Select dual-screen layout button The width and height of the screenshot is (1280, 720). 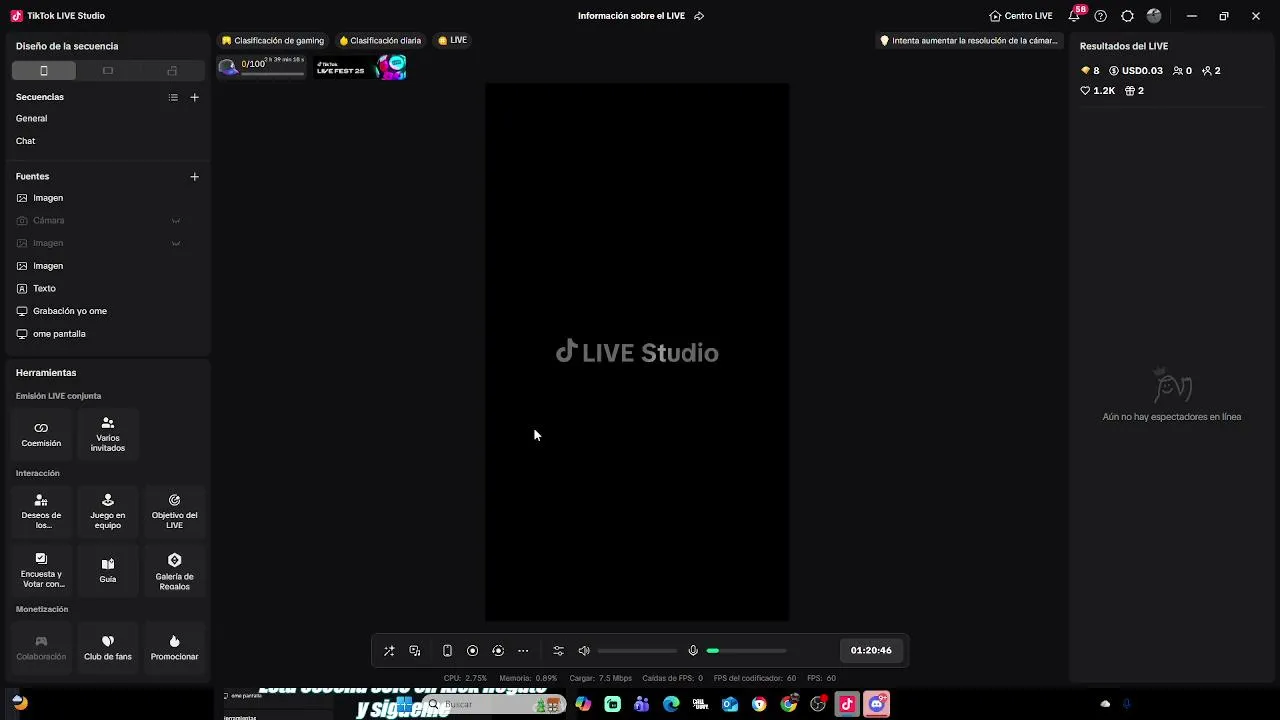point(172,70)
